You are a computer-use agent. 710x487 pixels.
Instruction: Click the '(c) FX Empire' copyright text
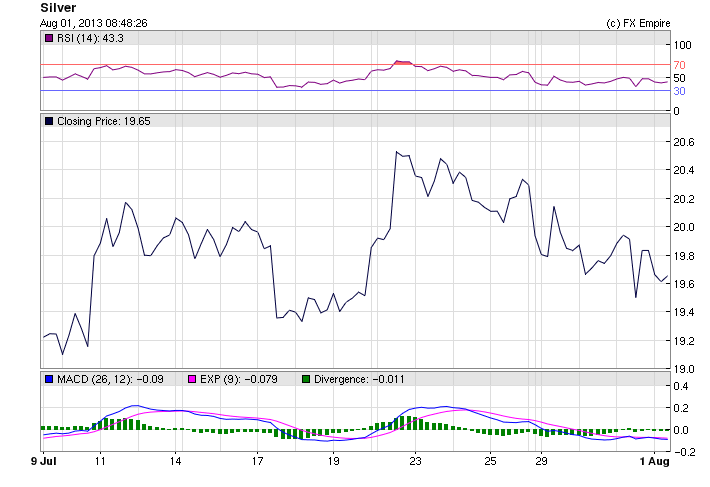638,22
